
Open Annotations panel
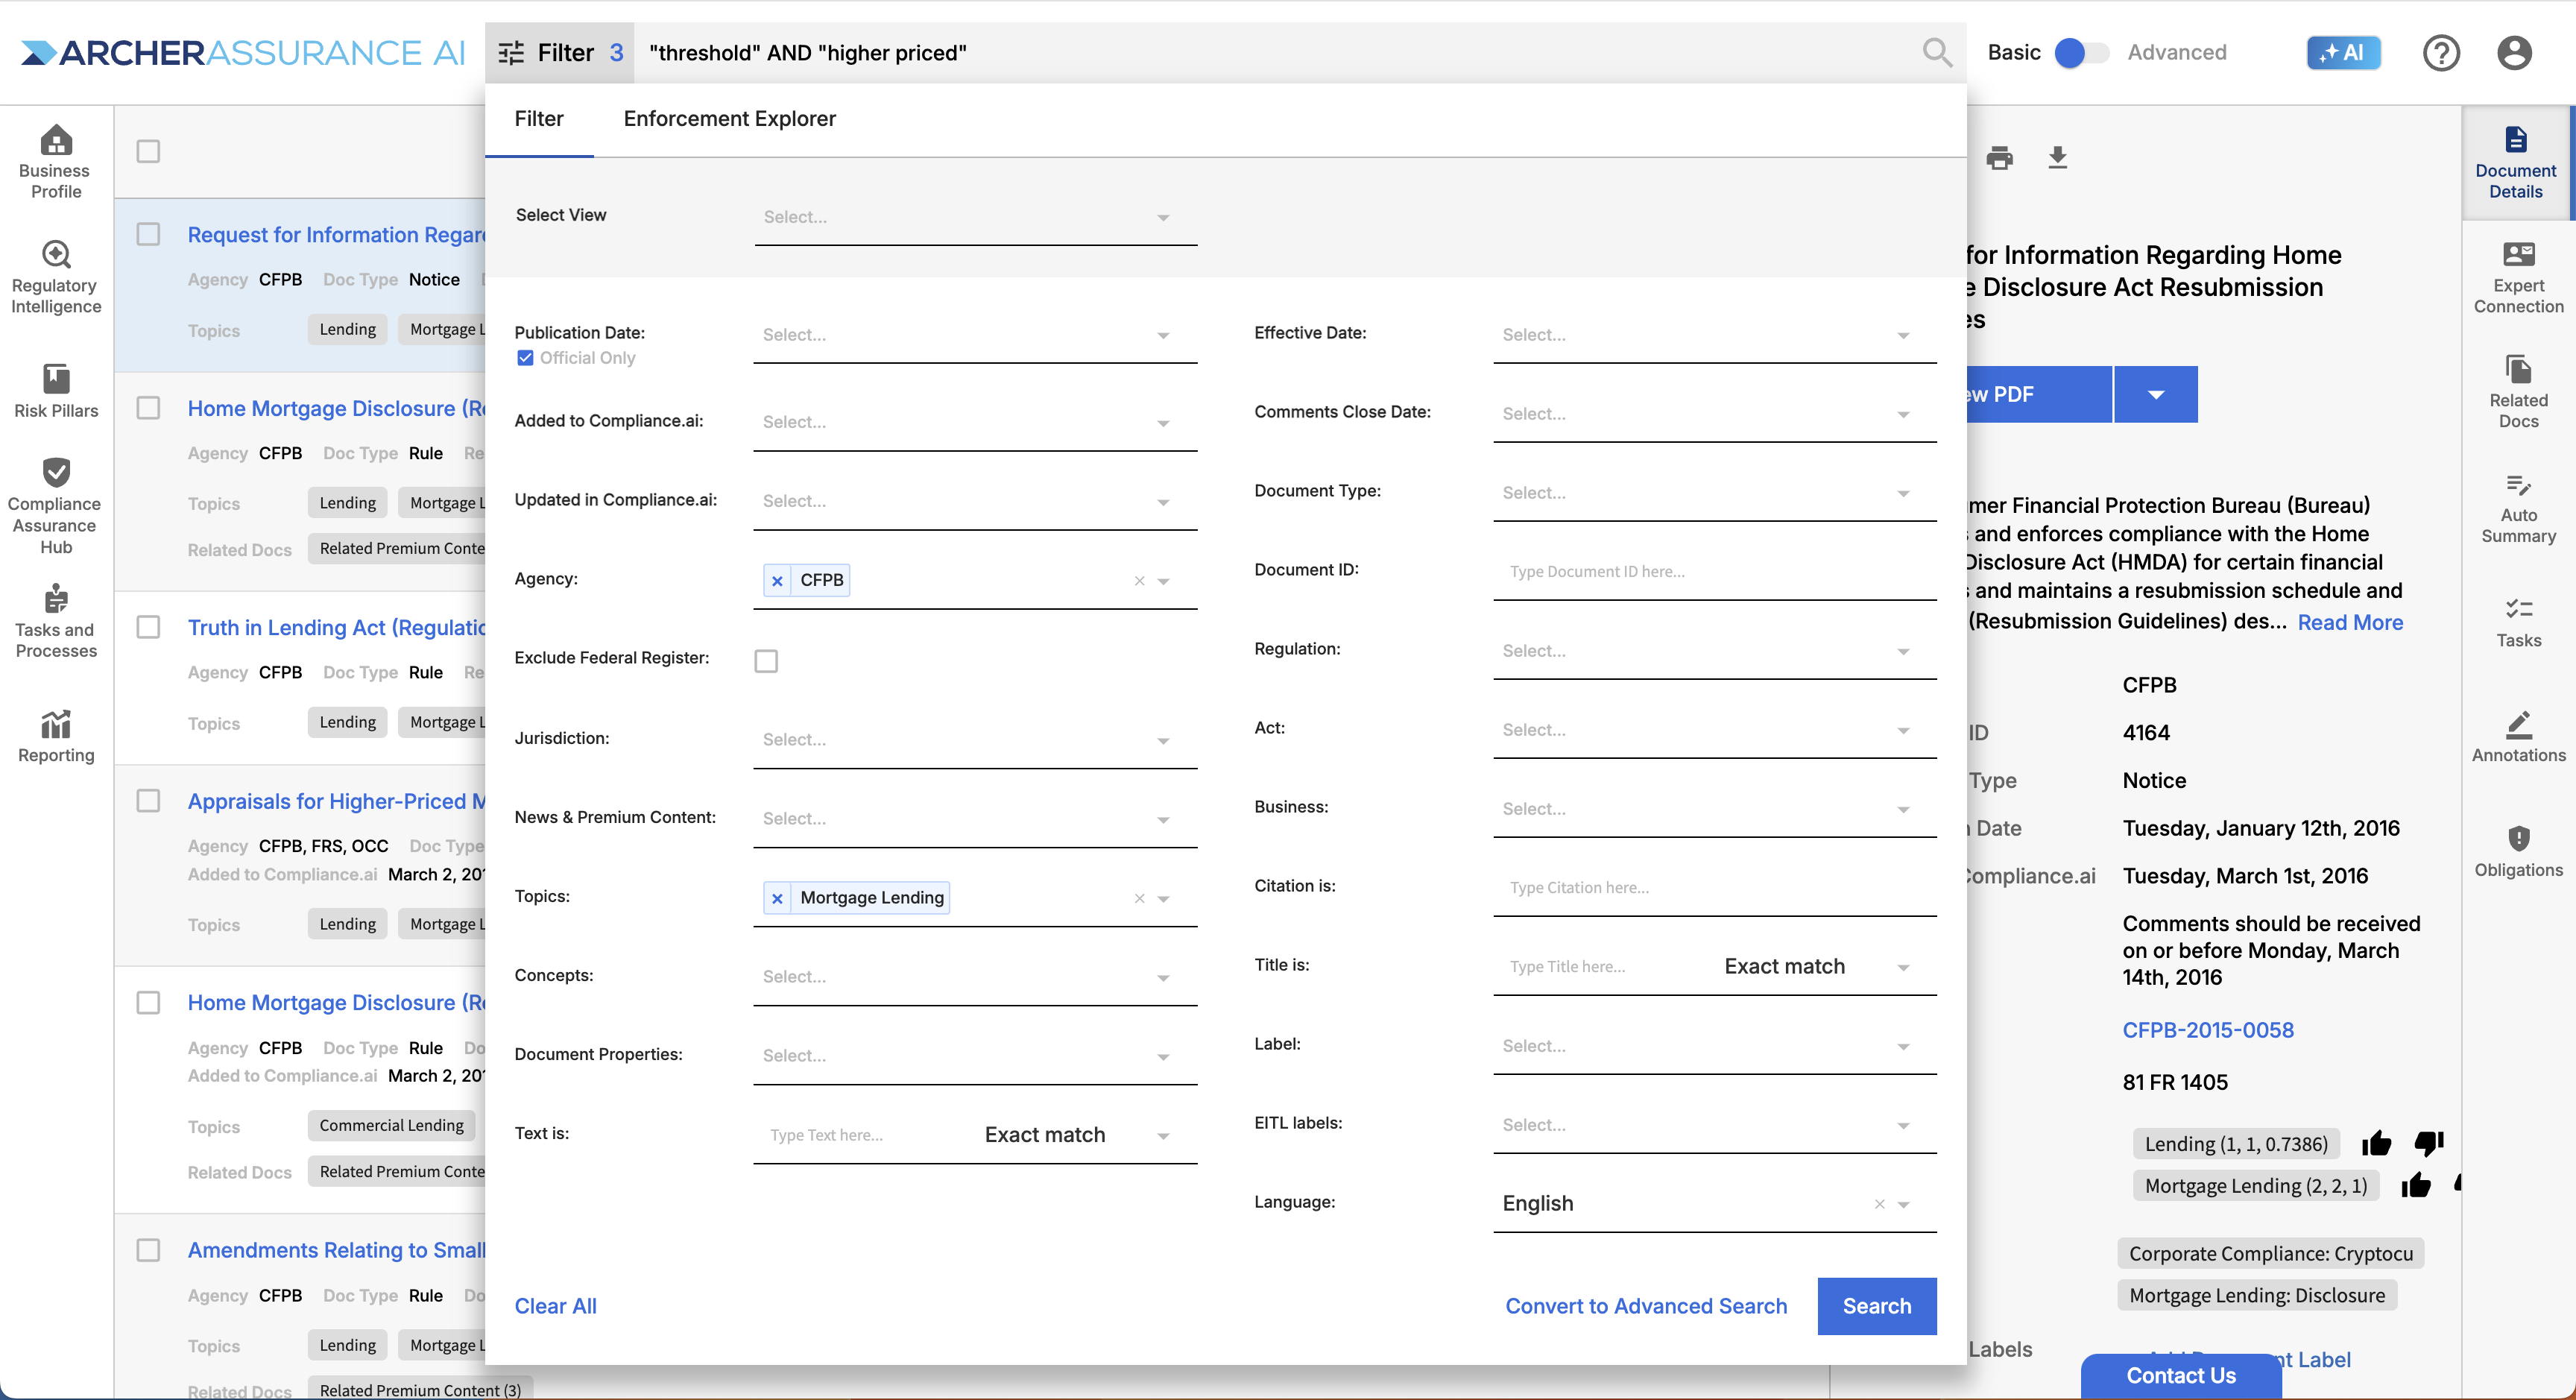point(2518,737)
